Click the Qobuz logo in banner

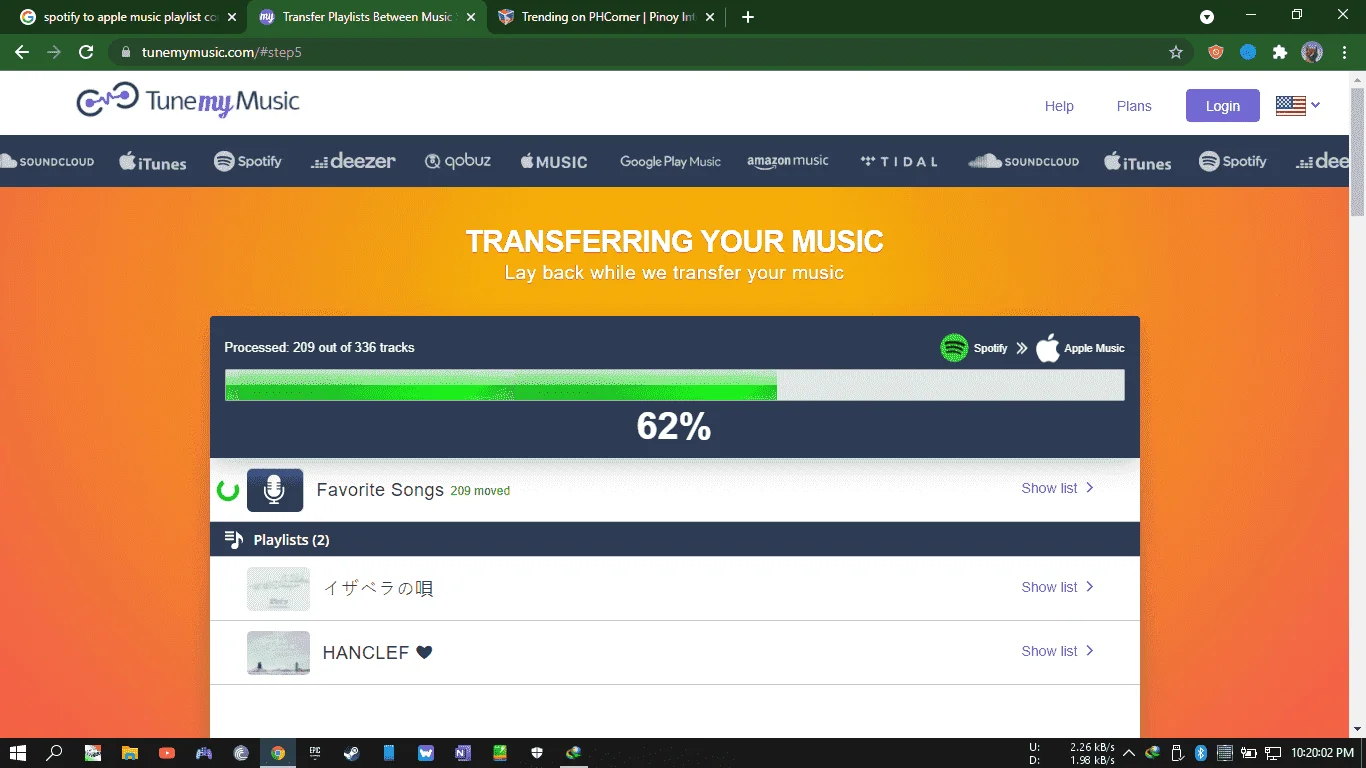tap(458, 161)
